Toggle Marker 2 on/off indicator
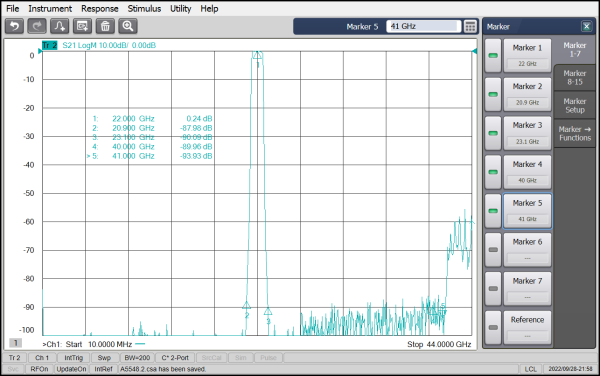The height and width of the screenshot is (376, 600). (x=493, y=94)
